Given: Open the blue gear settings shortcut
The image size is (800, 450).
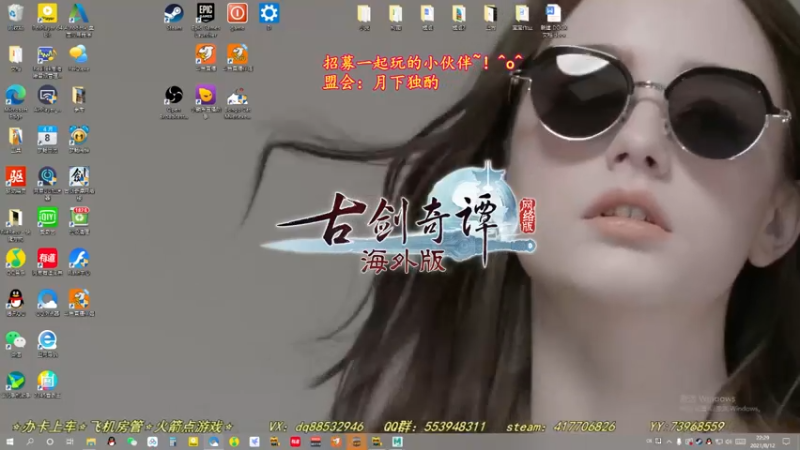Looking at the screenshot, I should [x=269, y=14].
